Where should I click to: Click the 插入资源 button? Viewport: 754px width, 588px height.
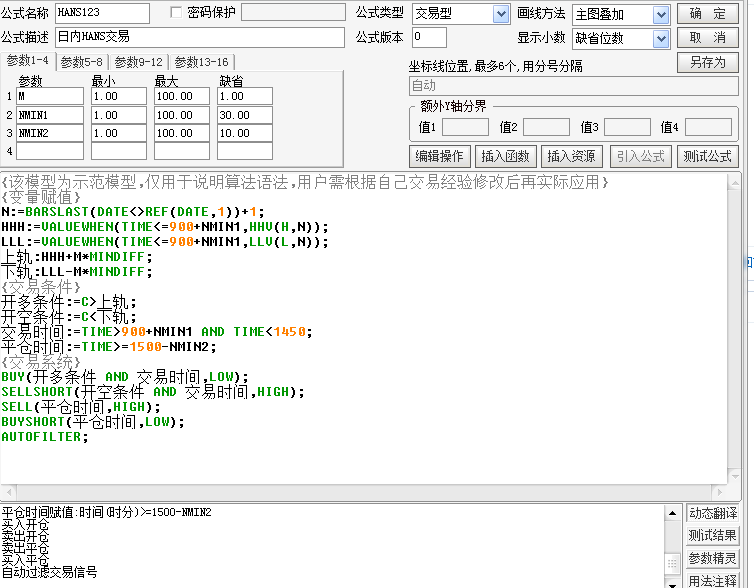point(570,156)
